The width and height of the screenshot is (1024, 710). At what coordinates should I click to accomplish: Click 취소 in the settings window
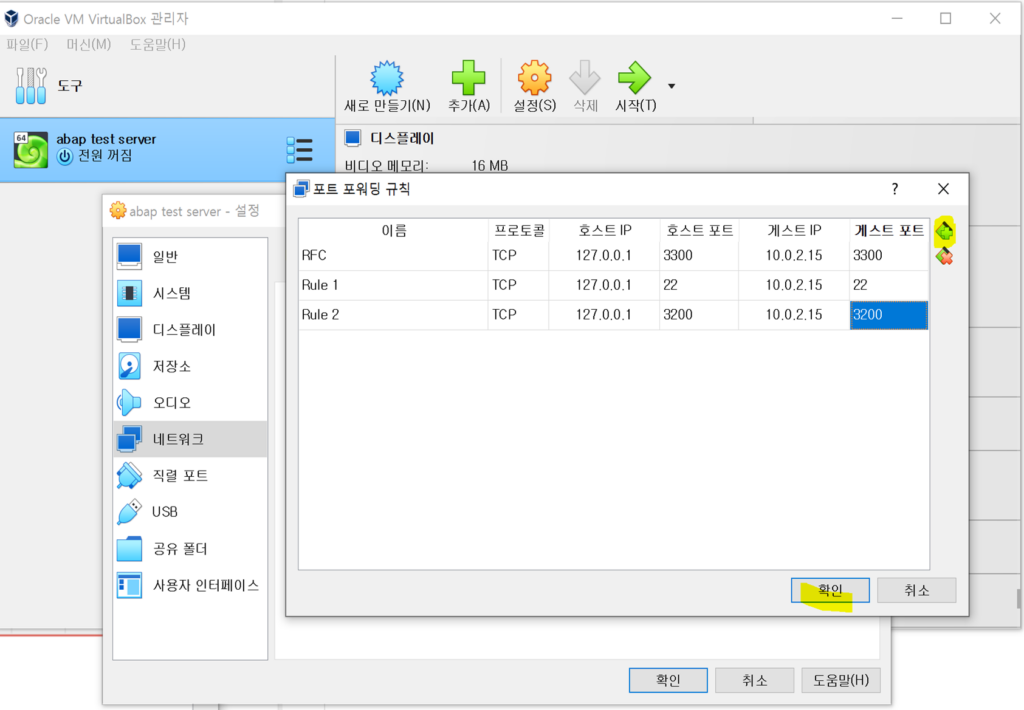[754, 681]
